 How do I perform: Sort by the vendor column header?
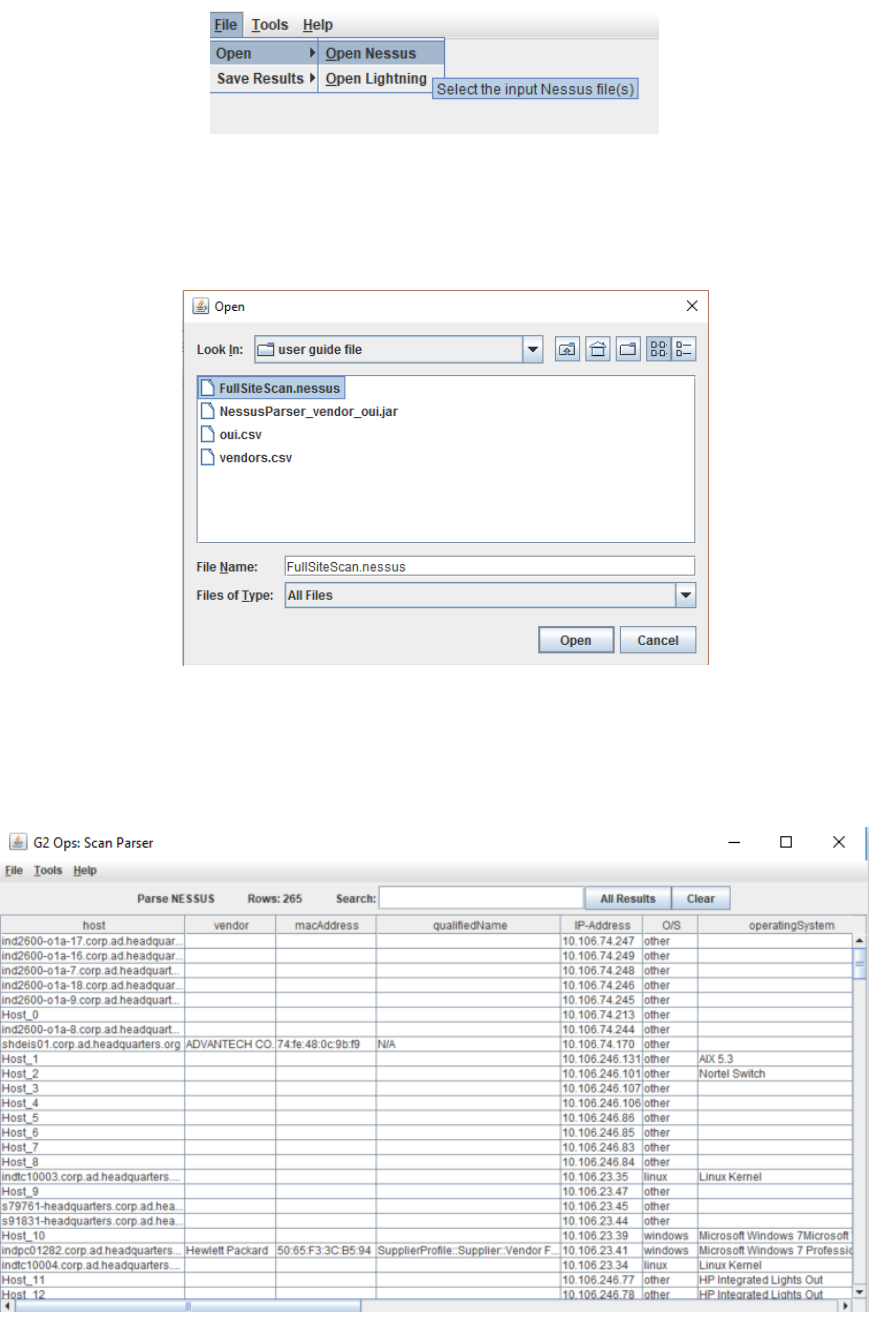coord(230,925)
